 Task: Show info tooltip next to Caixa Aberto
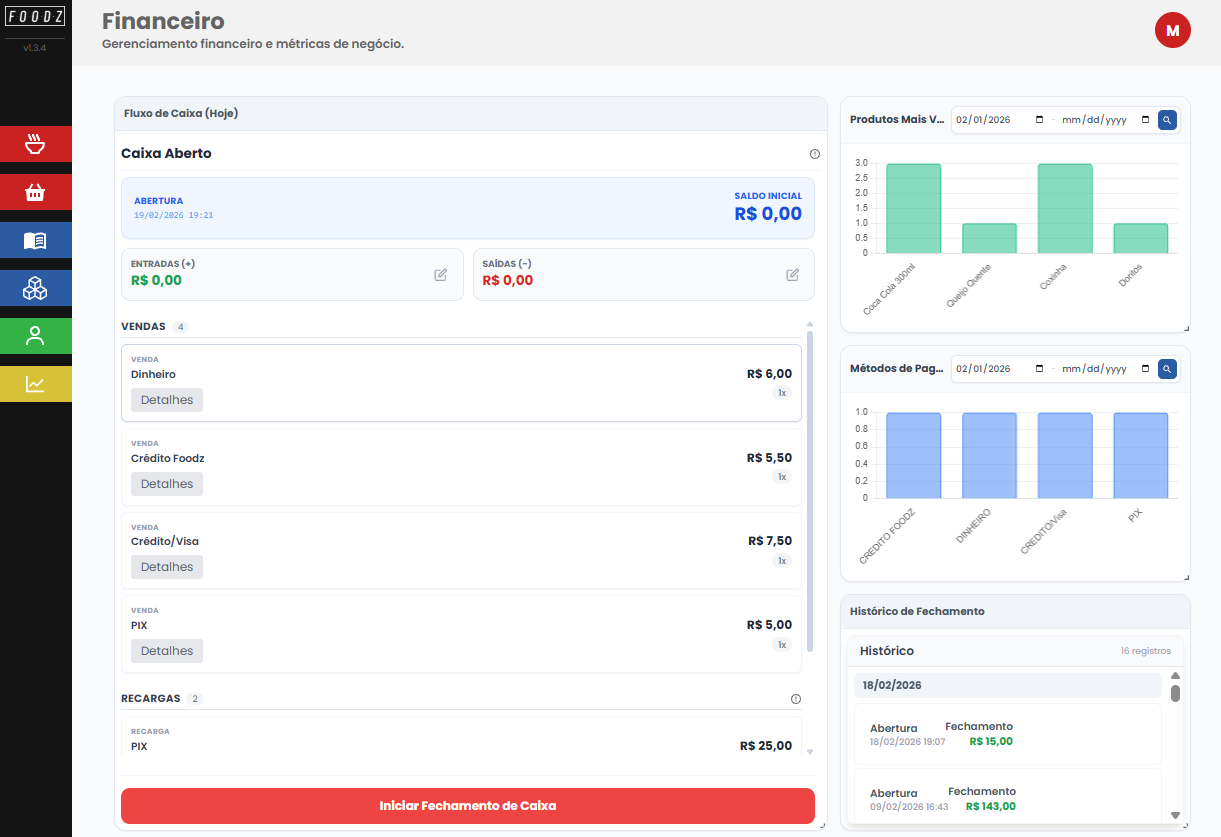(x=814, y=154)
